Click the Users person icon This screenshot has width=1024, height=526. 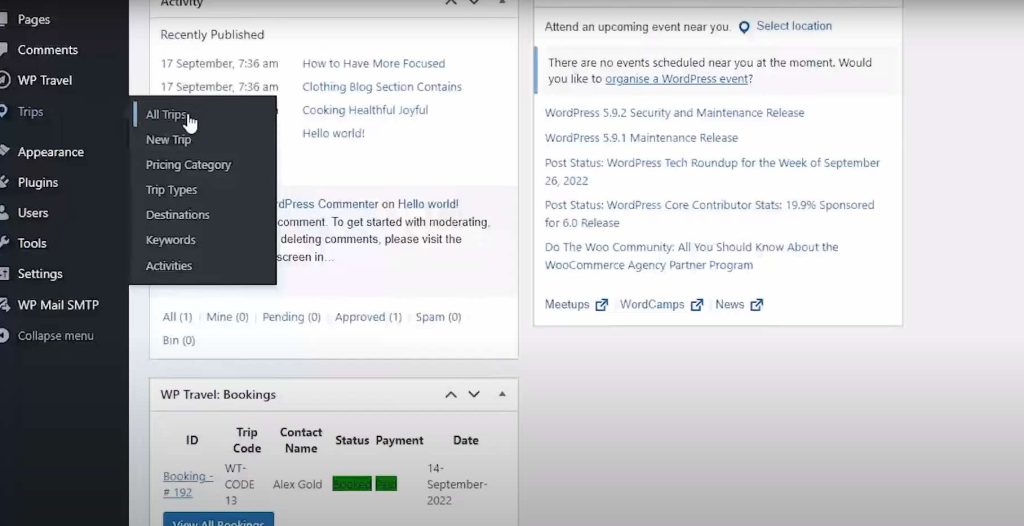4,212
